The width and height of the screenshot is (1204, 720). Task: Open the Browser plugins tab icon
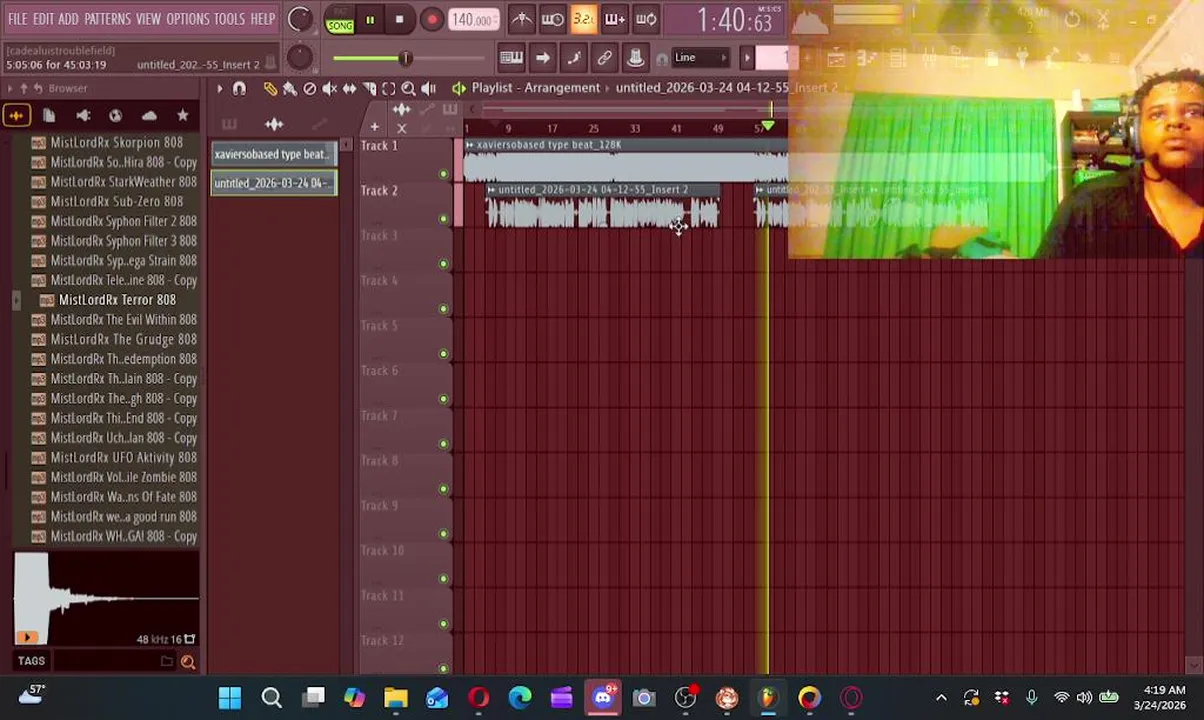[x=83, y=116]
